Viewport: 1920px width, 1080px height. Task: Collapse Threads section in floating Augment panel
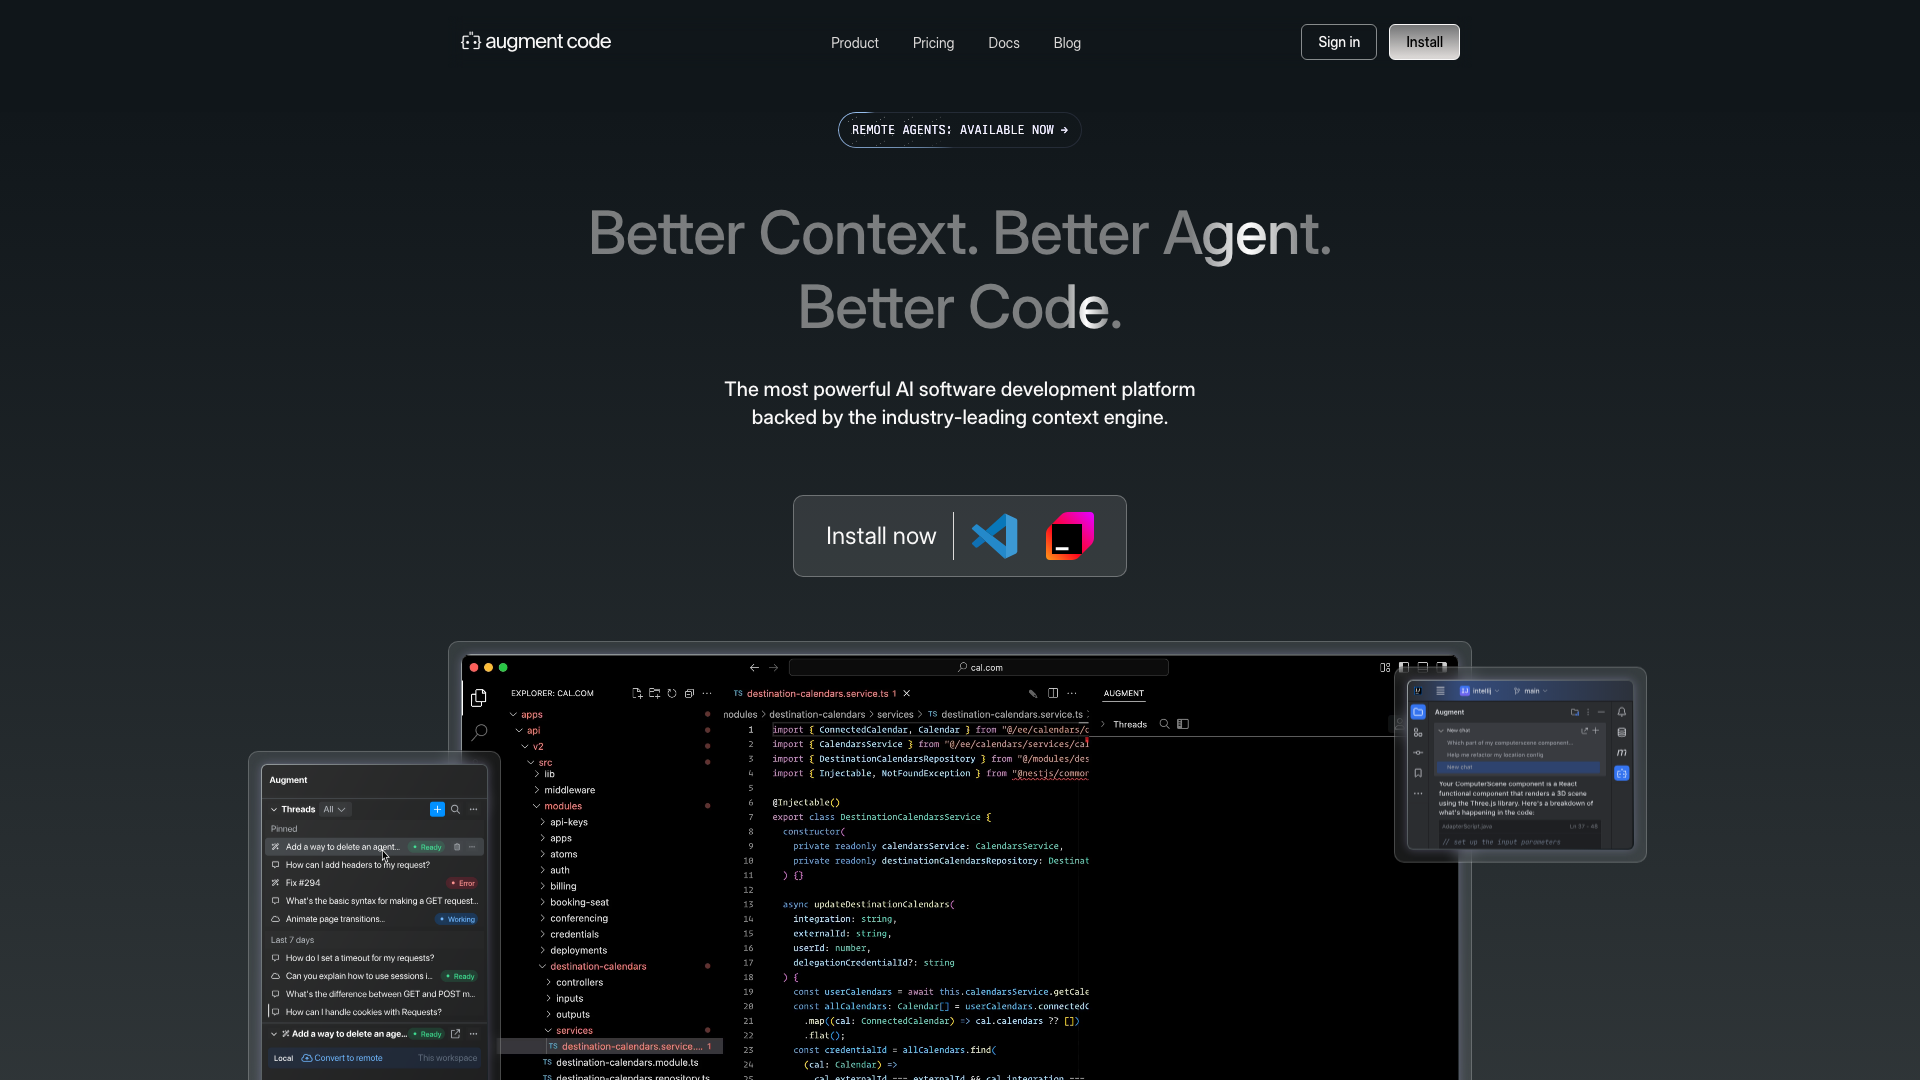[x=274, y=809]
